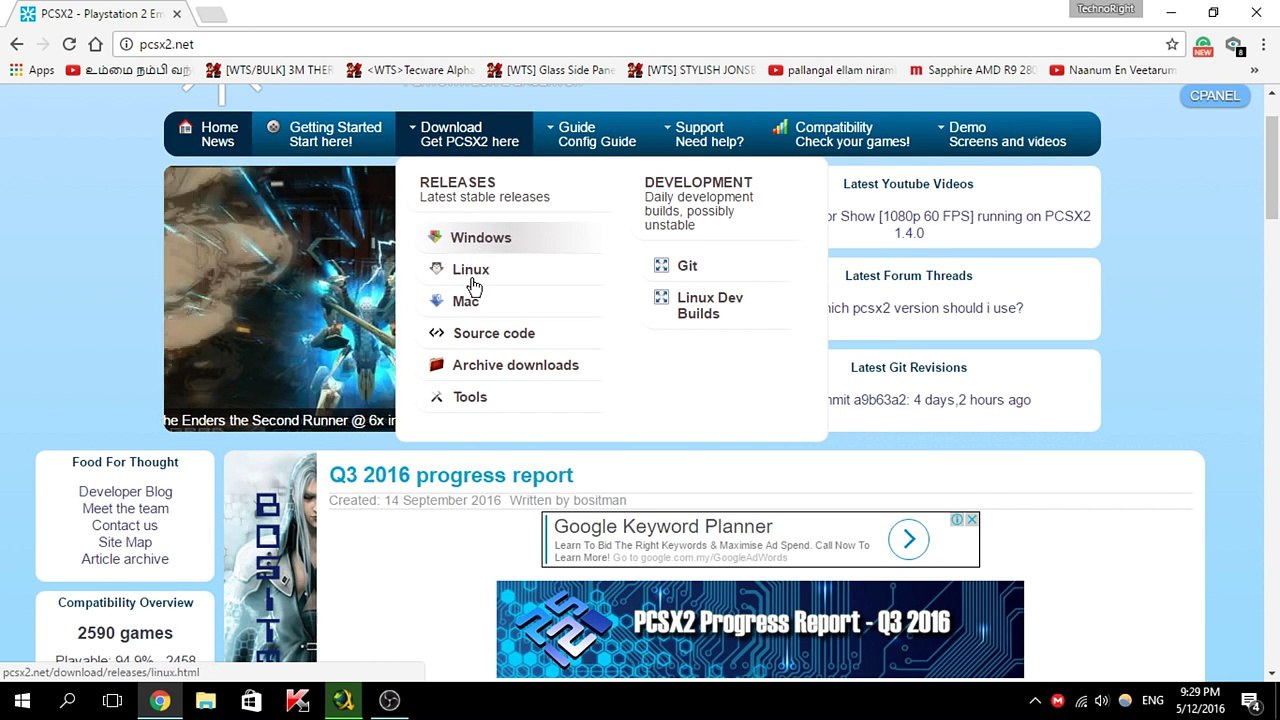Screen dimensions: 1280x720
Task: Reload the page with refresh icon
Action: coord(69,44)
